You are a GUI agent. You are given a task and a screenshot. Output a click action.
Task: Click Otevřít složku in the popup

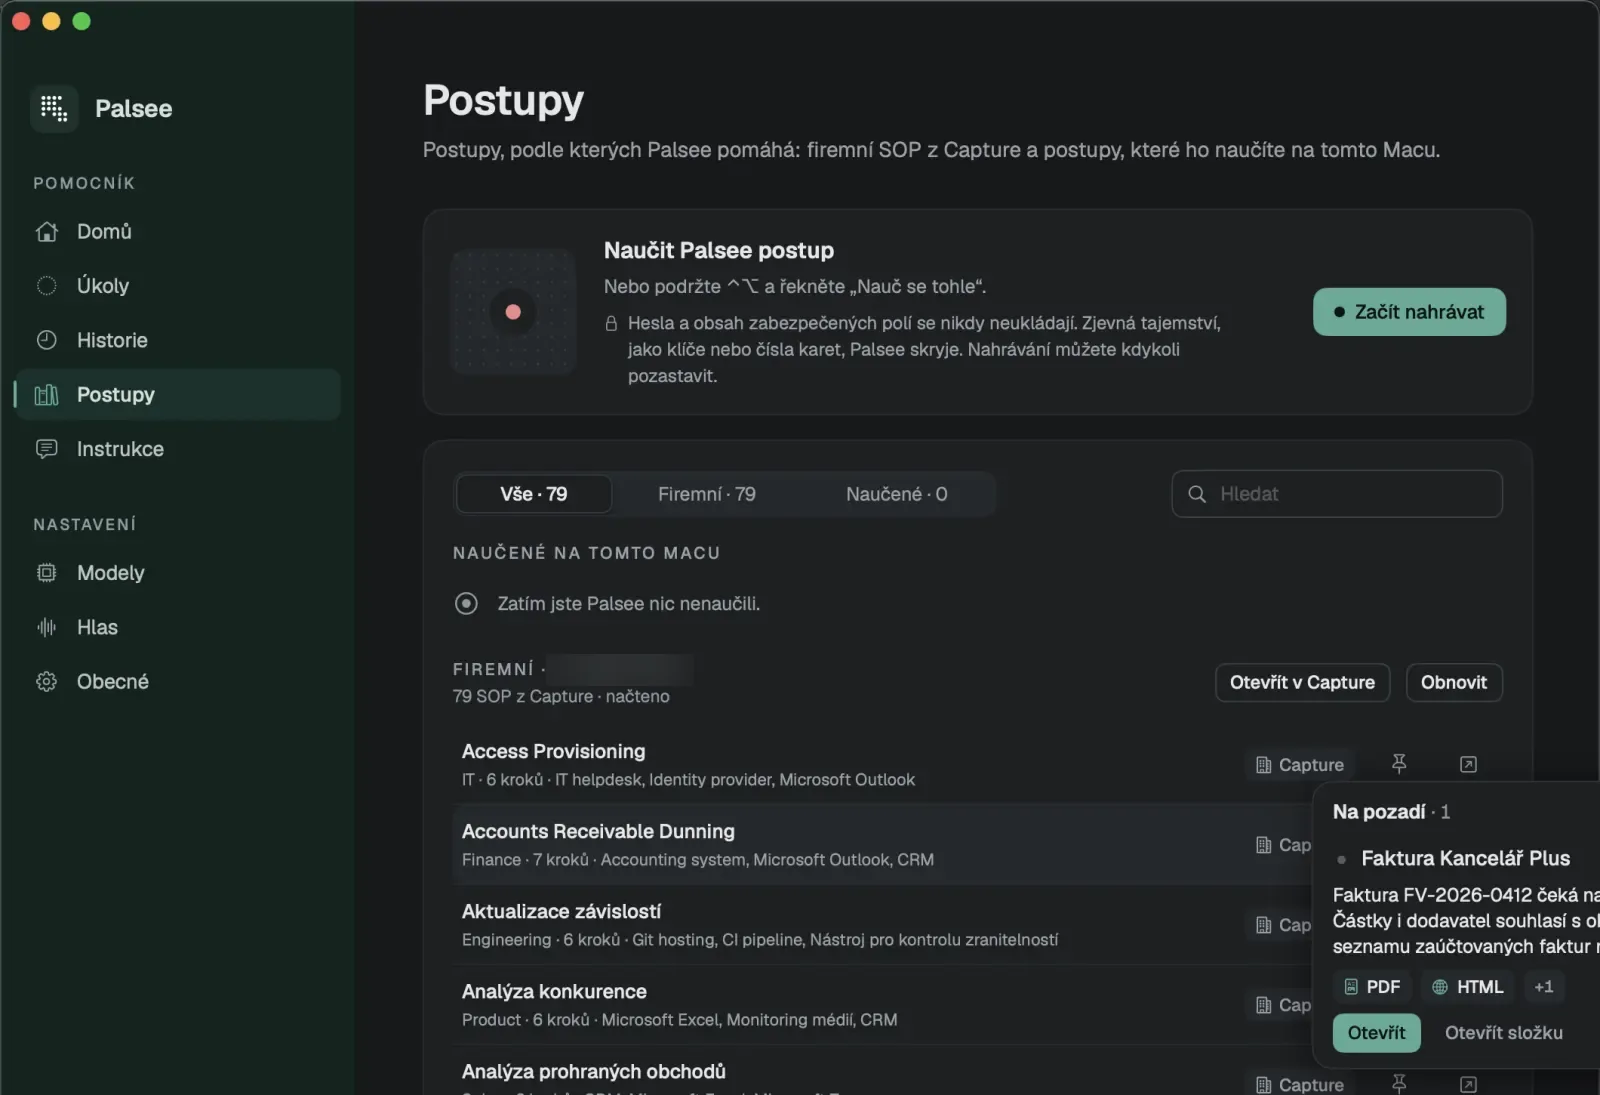[1503, 1032]
